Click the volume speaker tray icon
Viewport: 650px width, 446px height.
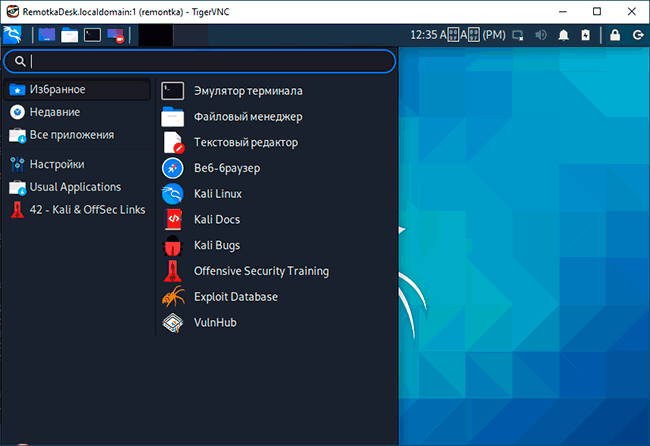[x=541, y=35]
